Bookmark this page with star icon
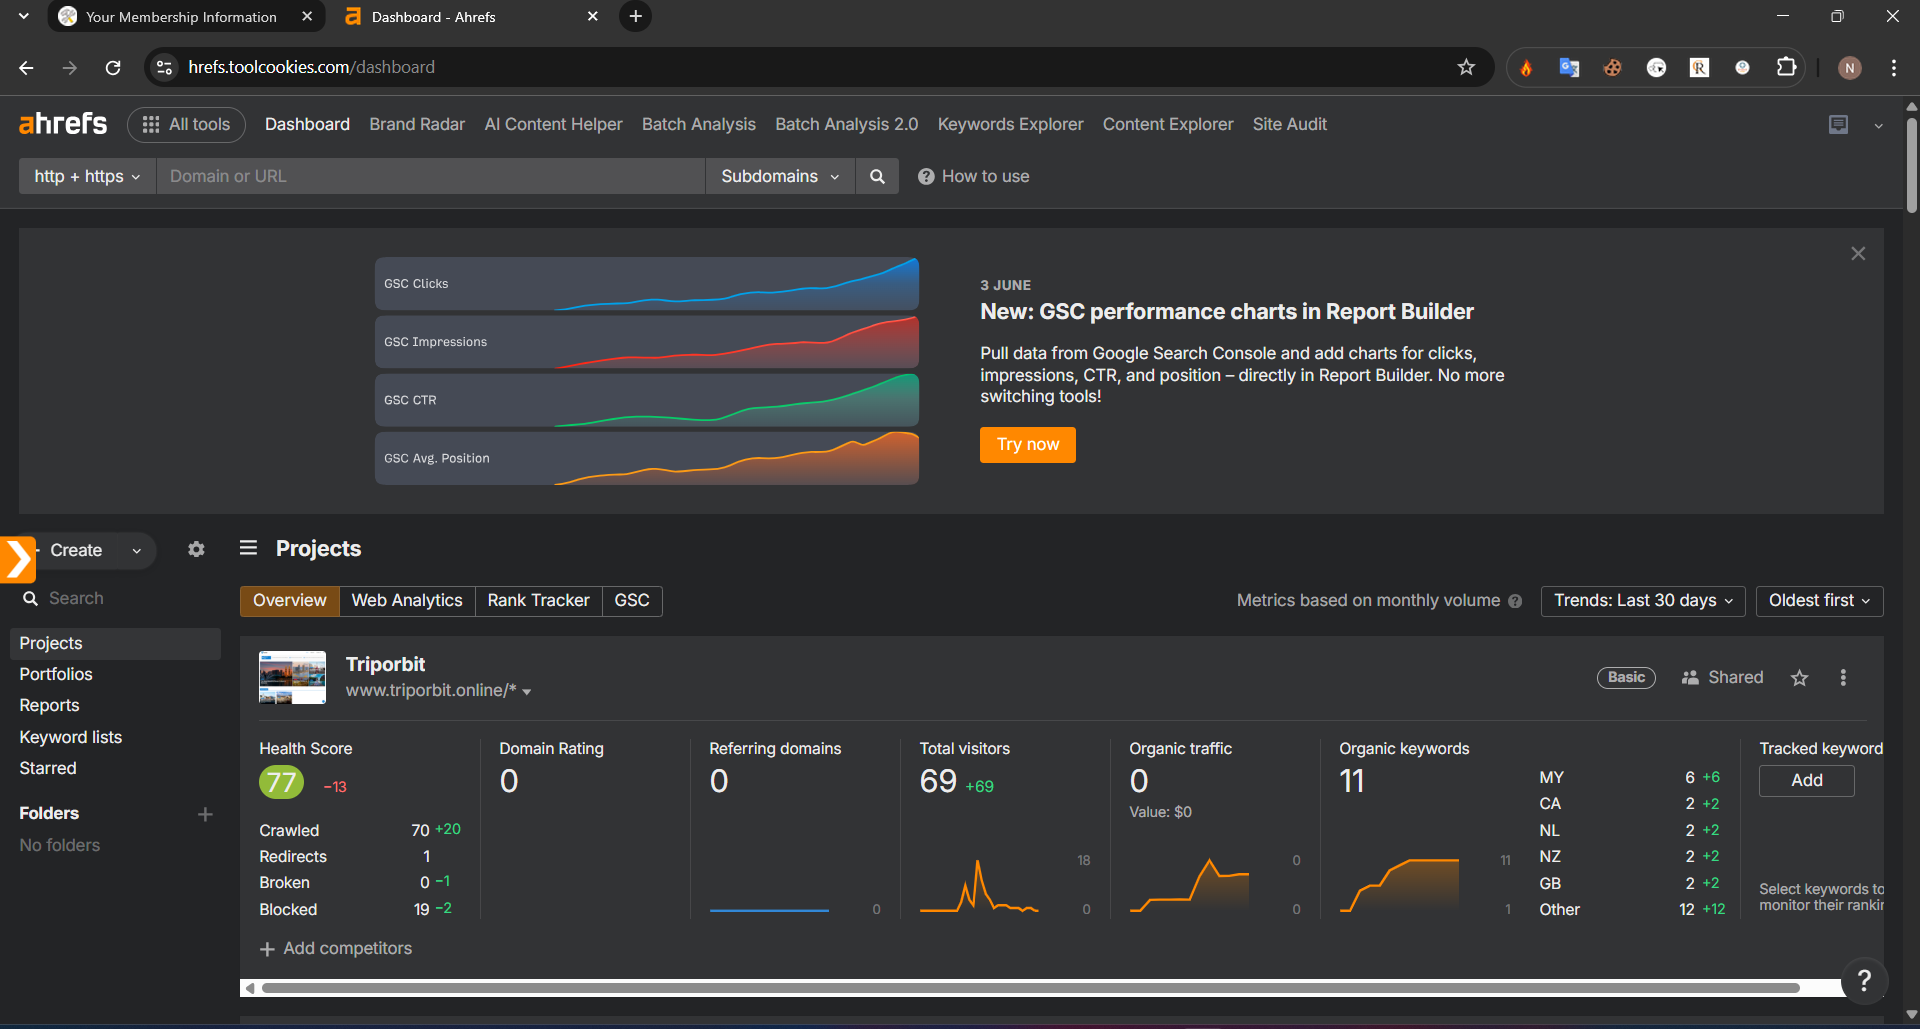This screenshot has width=1920, height=1029. pos(1466,67)
